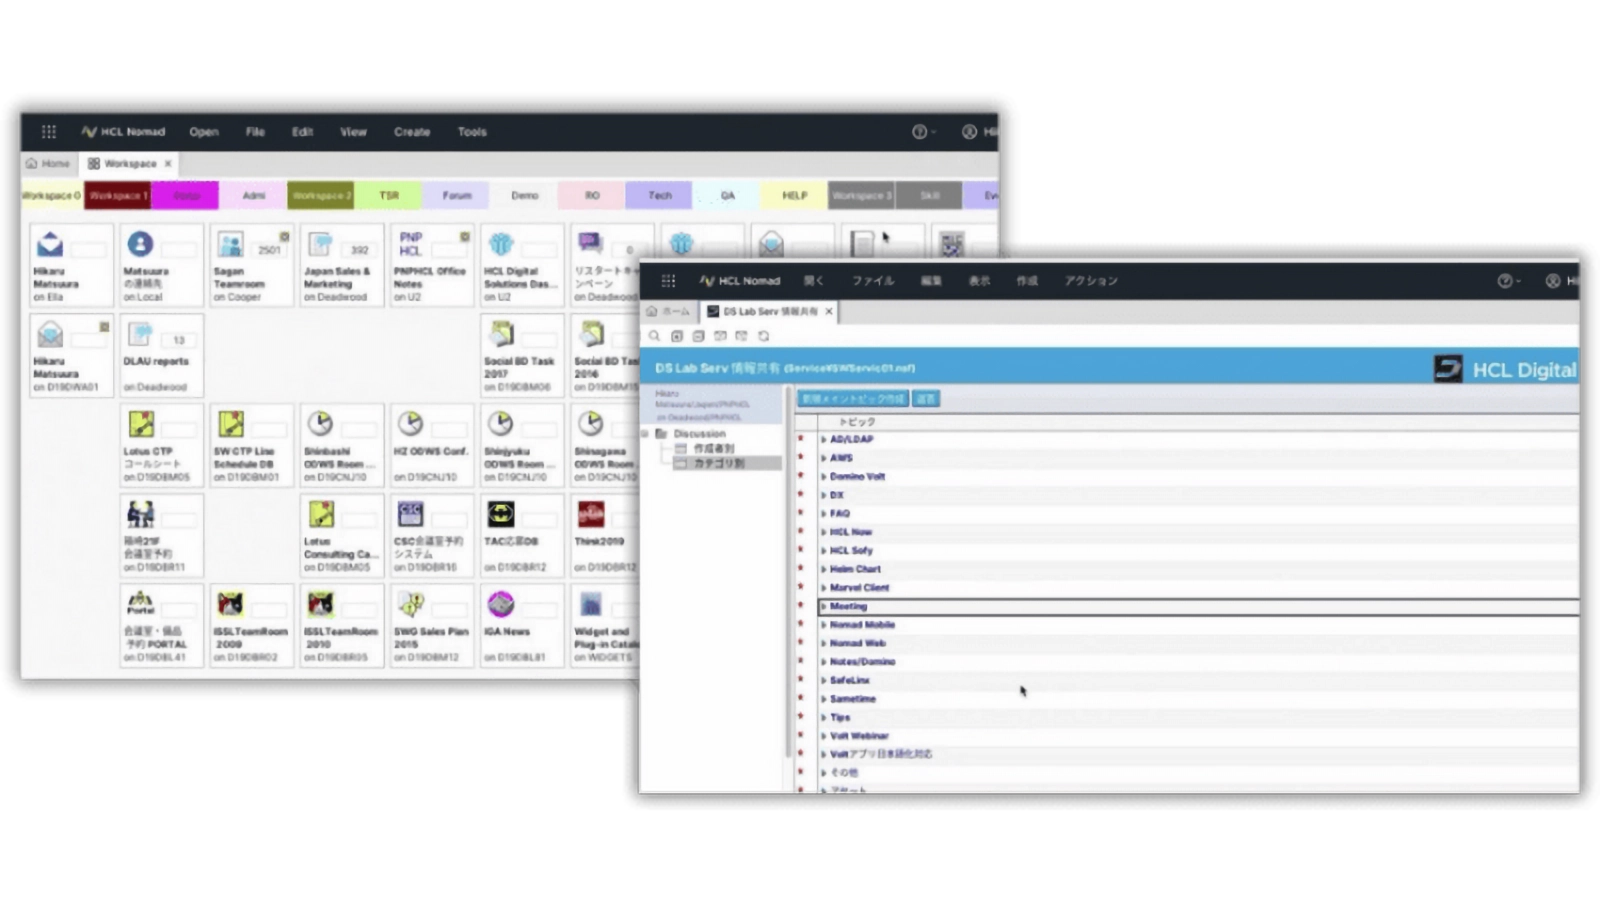Expand the Marvel Client category

click(823, 588)
